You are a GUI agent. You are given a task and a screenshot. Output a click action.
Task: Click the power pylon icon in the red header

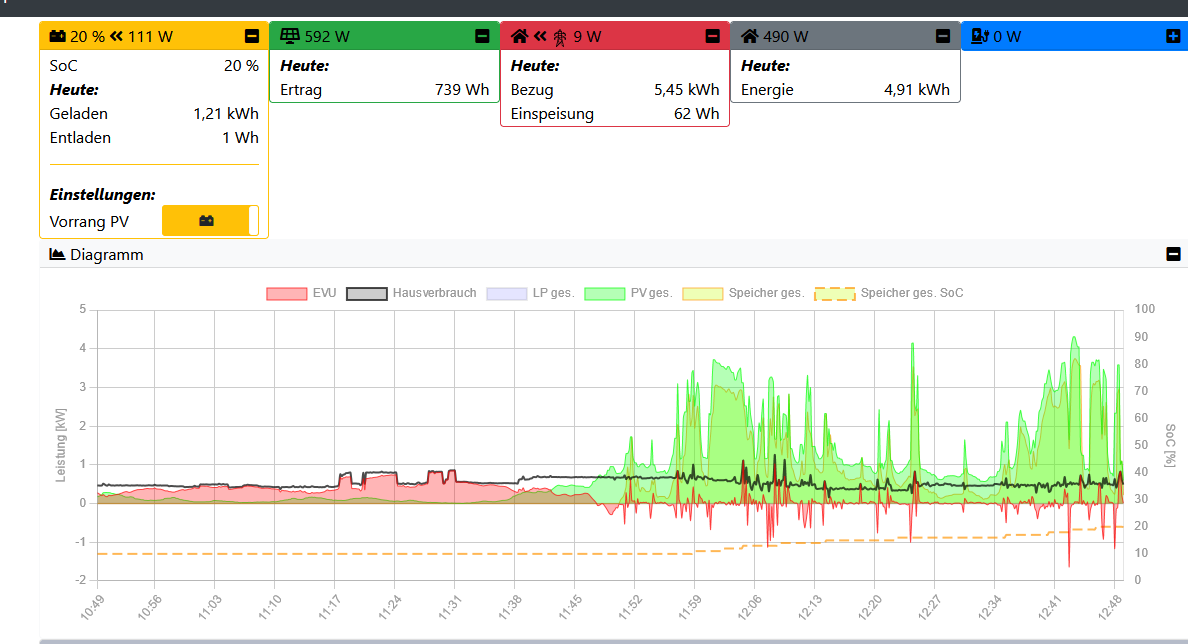[560, 37]
